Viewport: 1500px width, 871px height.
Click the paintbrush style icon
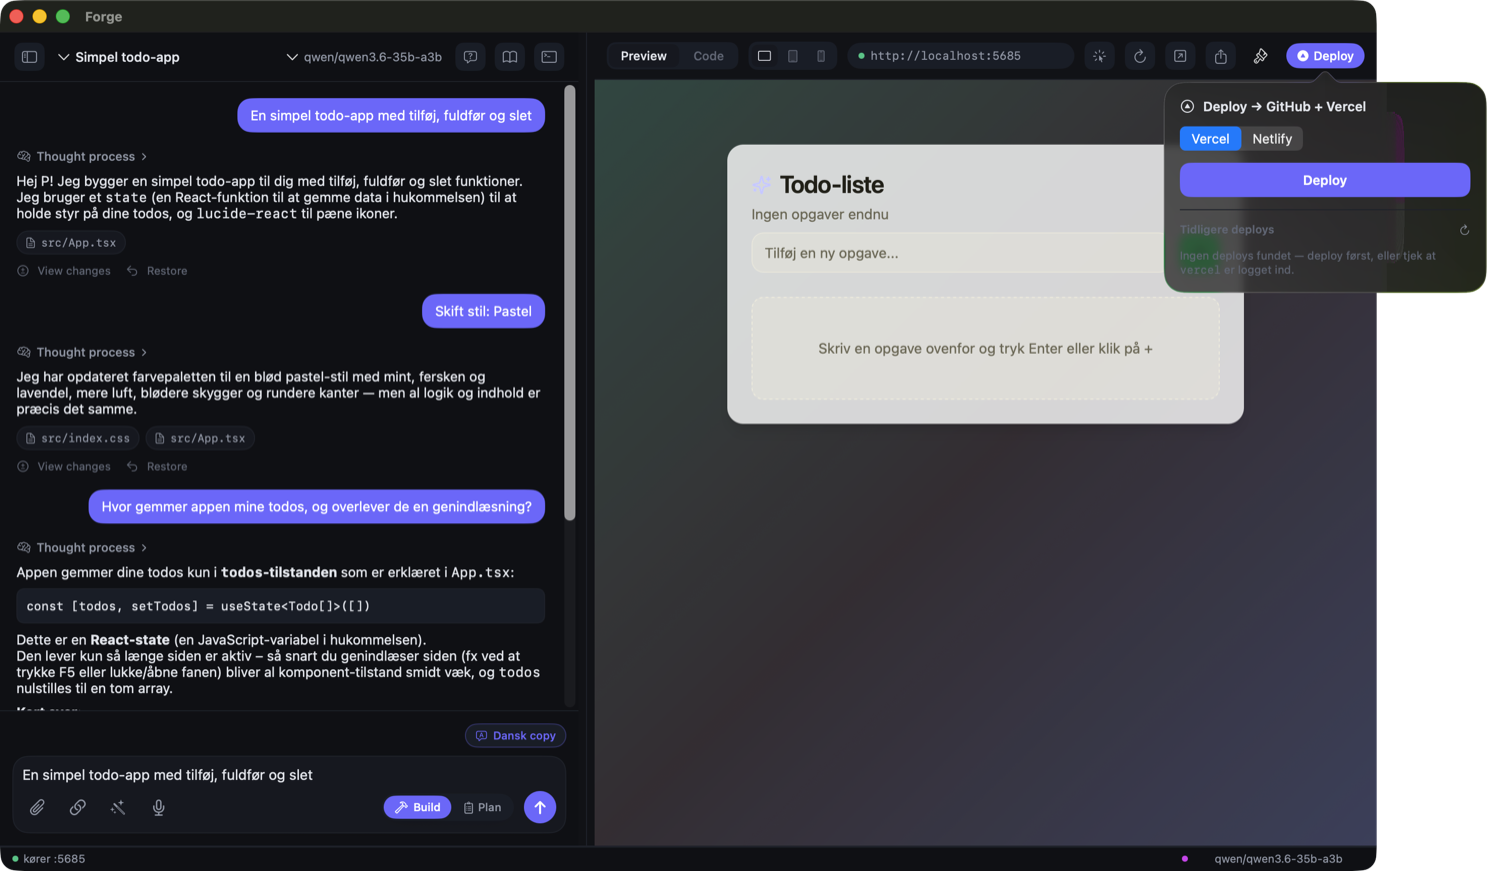click(x=1261, y=56)
